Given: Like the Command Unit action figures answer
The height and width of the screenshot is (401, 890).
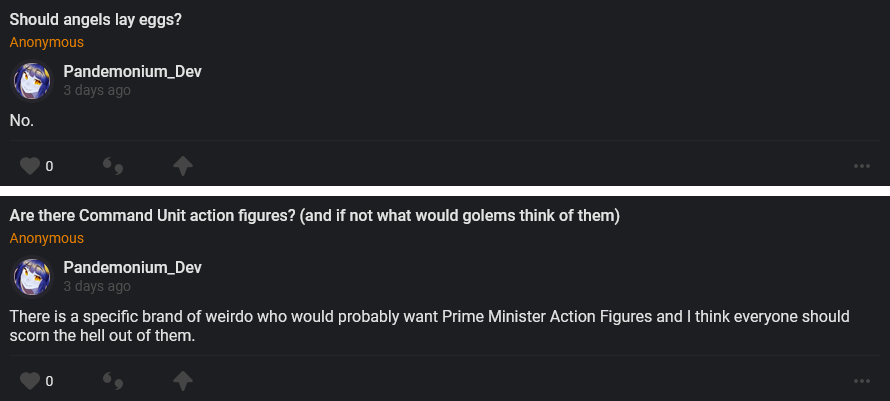Looking at the screenshot, I should pyautogui.click(x=30, y=381).
